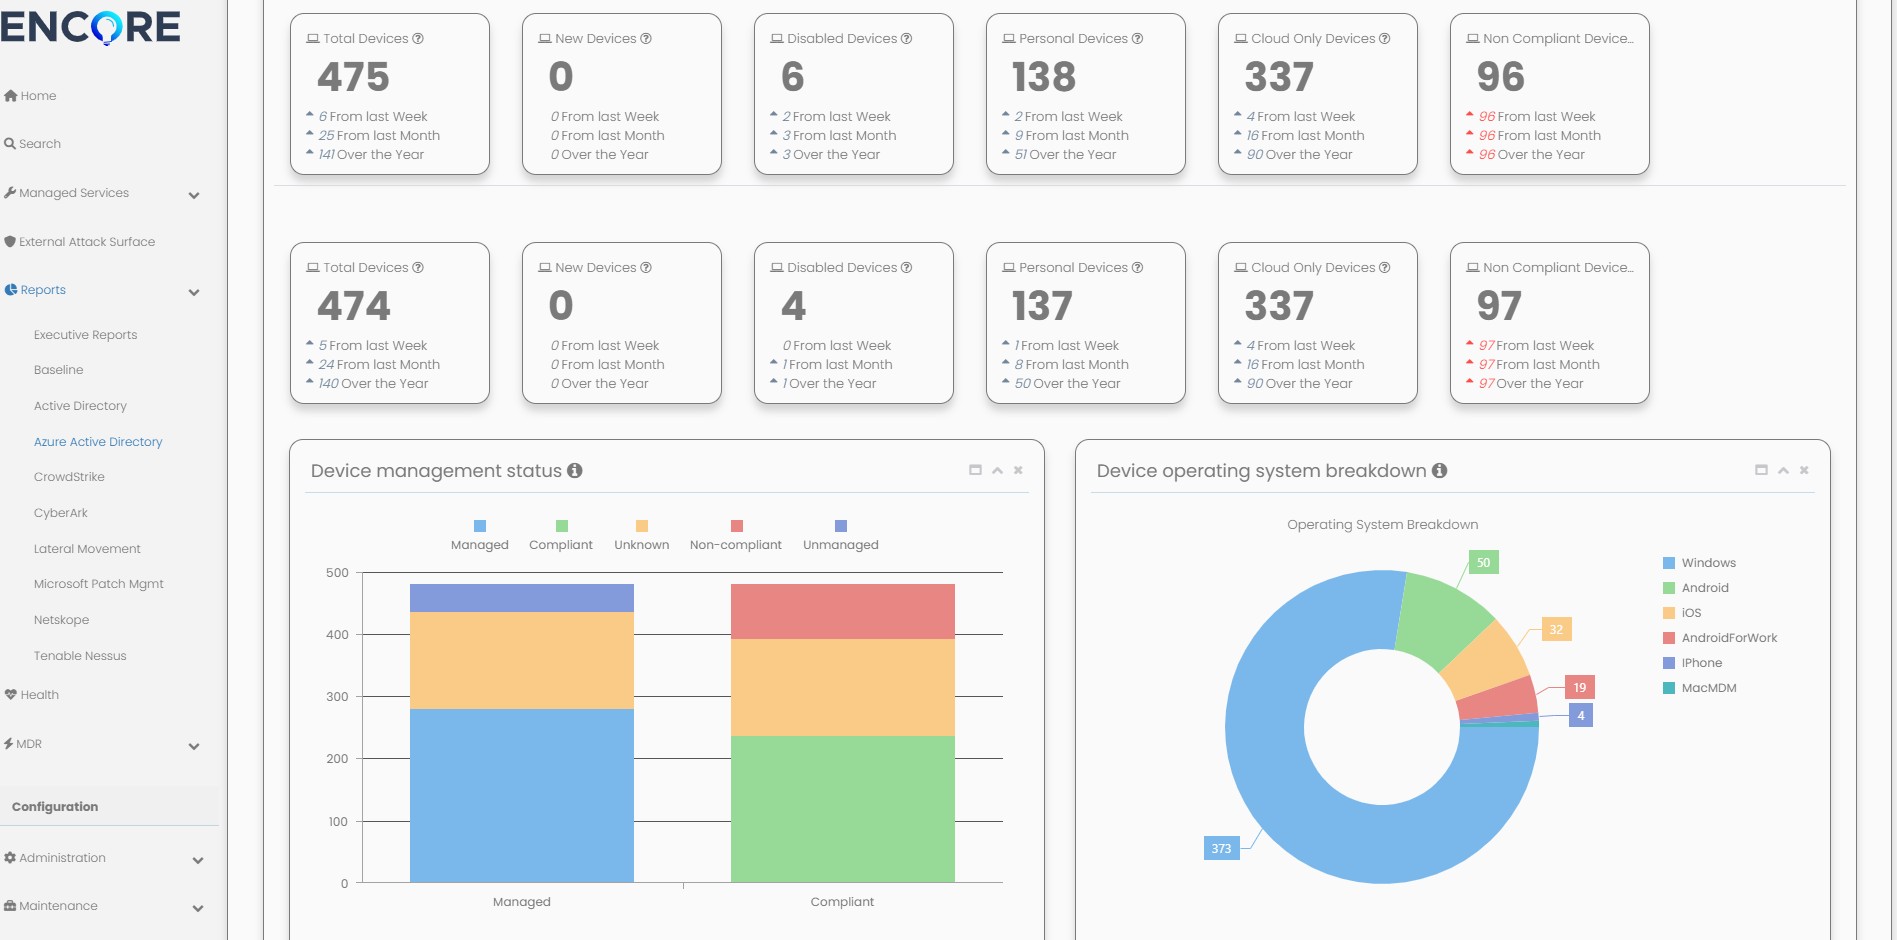Collapse the Device management status panel
Viewport: 1897px width, 940px height.
(997, 470)
